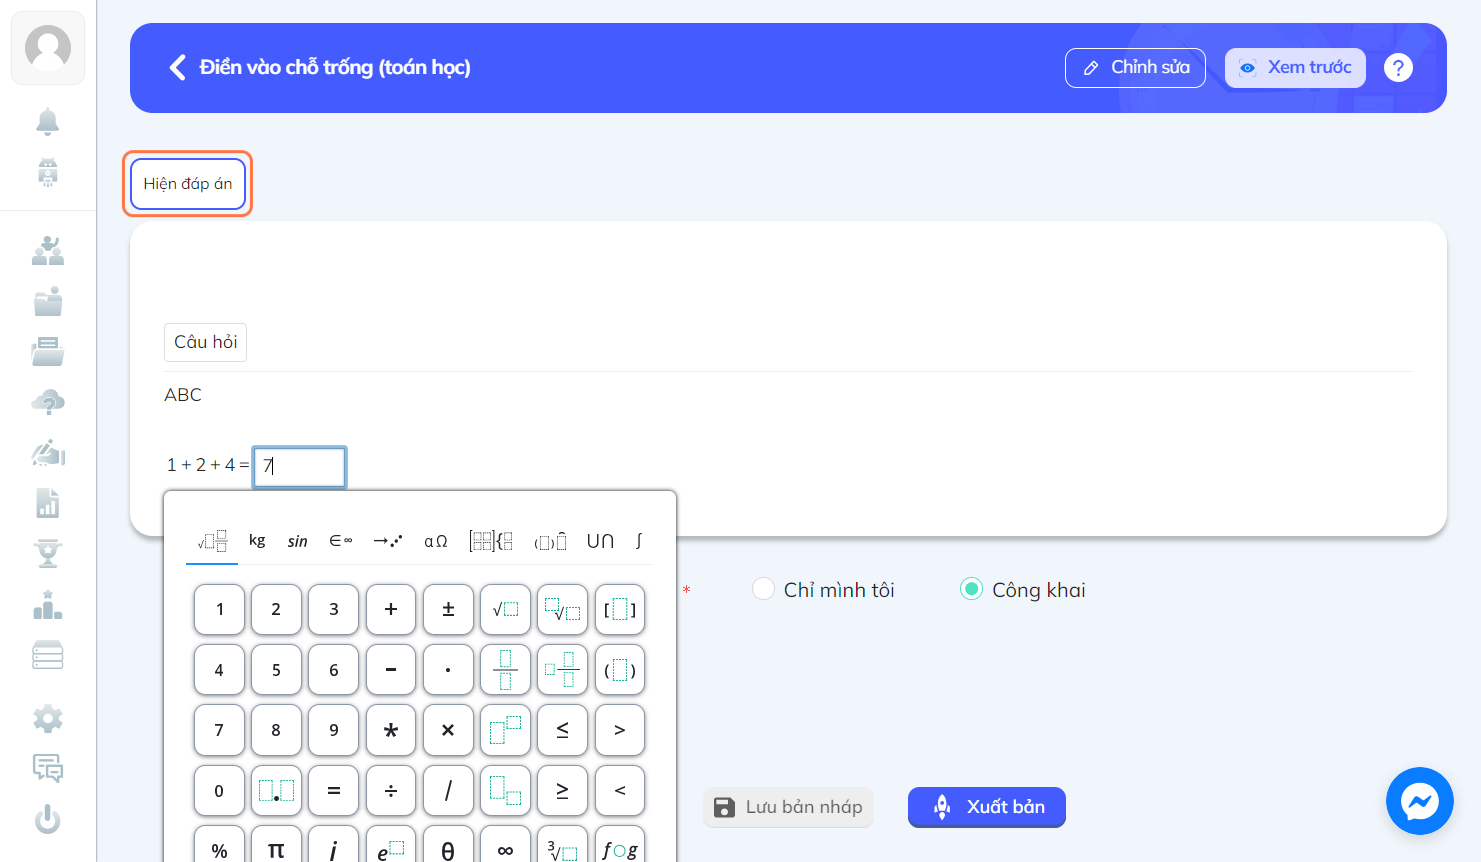Open the help question mark icon
The height and width of the screenshot is (862, 1481).
click(1398, 68)
